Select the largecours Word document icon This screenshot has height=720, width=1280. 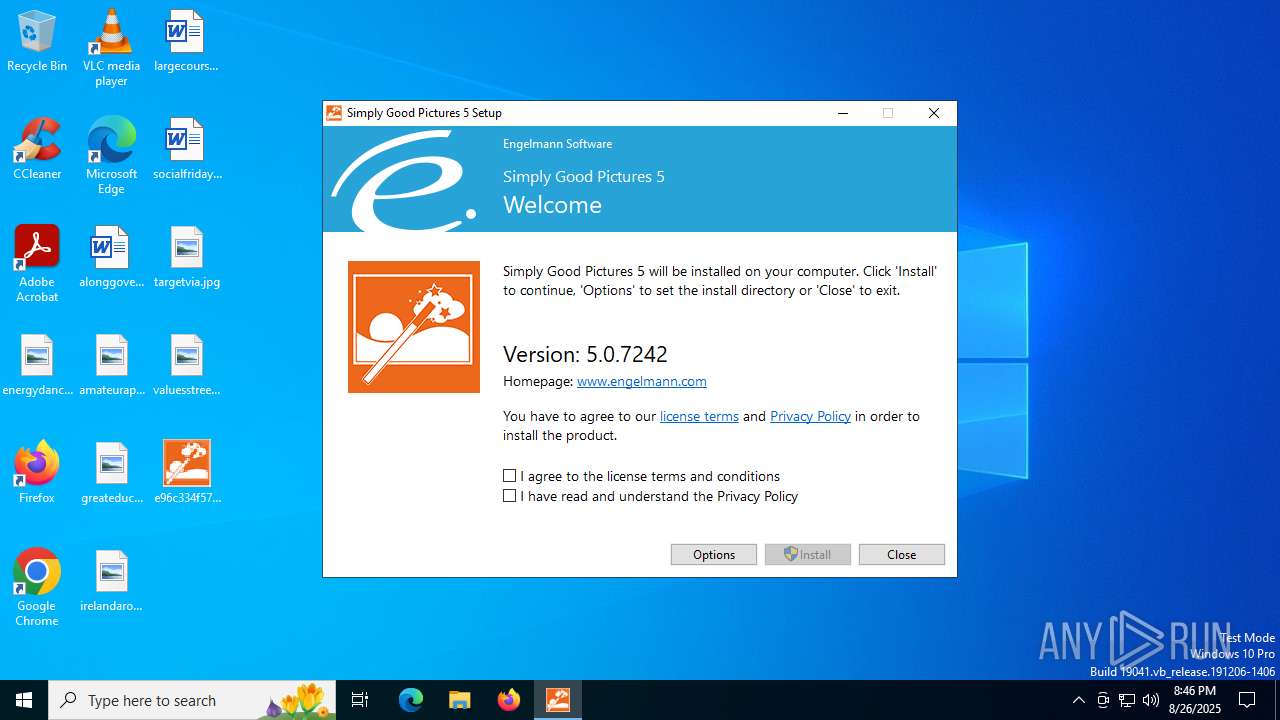tap(186, 42)
